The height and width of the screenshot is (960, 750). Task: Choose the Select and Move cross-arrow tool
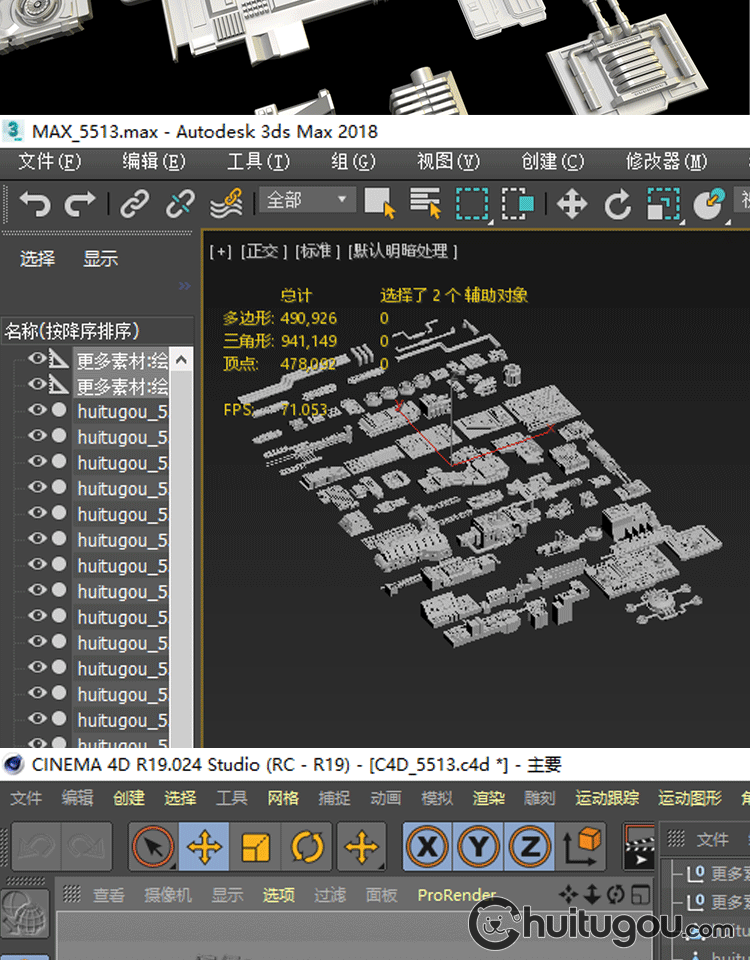571,204
